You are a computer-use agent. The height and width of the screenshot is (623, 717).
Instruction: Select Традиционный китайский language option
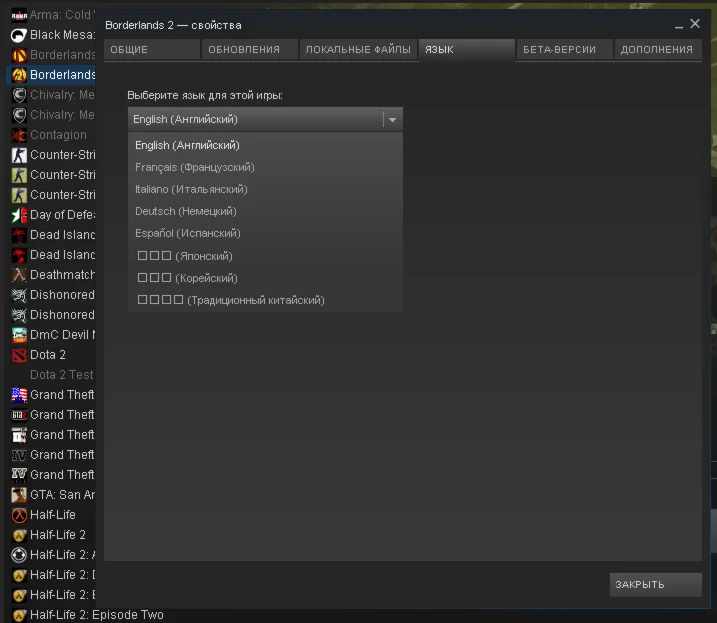coord(265,300)
